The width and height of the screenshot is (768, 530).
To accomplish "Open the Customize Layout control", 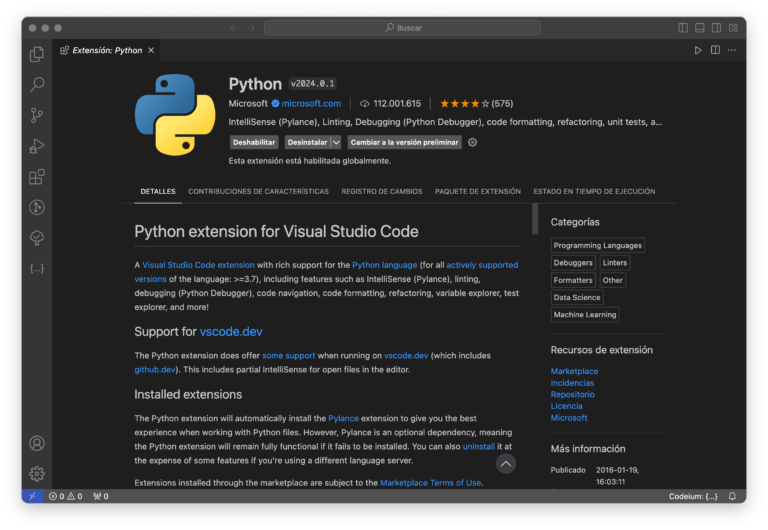I will coord(733,28).
